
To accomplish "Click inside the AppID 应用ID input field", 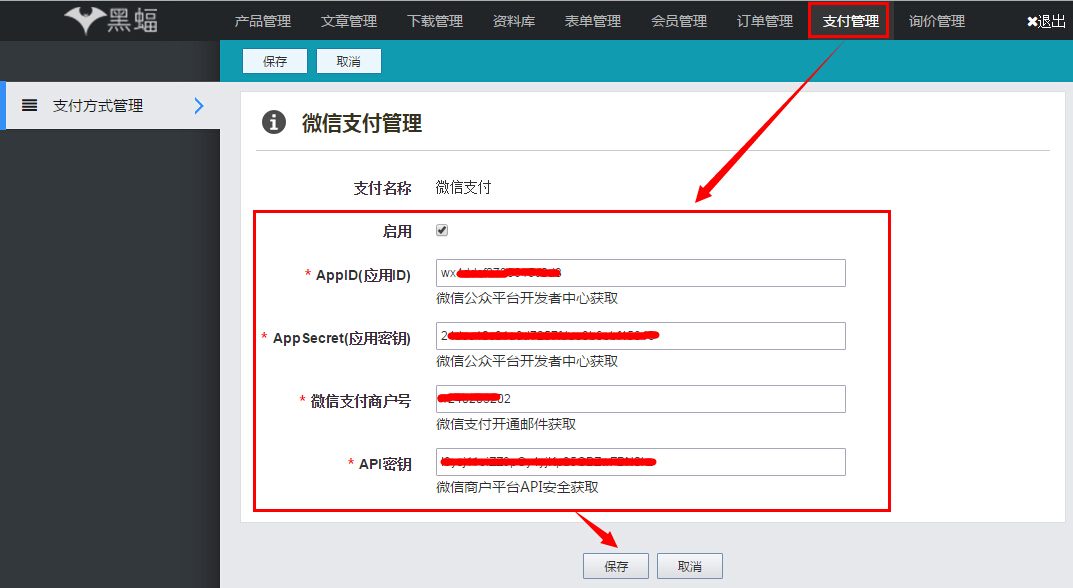I will [640, 272].
